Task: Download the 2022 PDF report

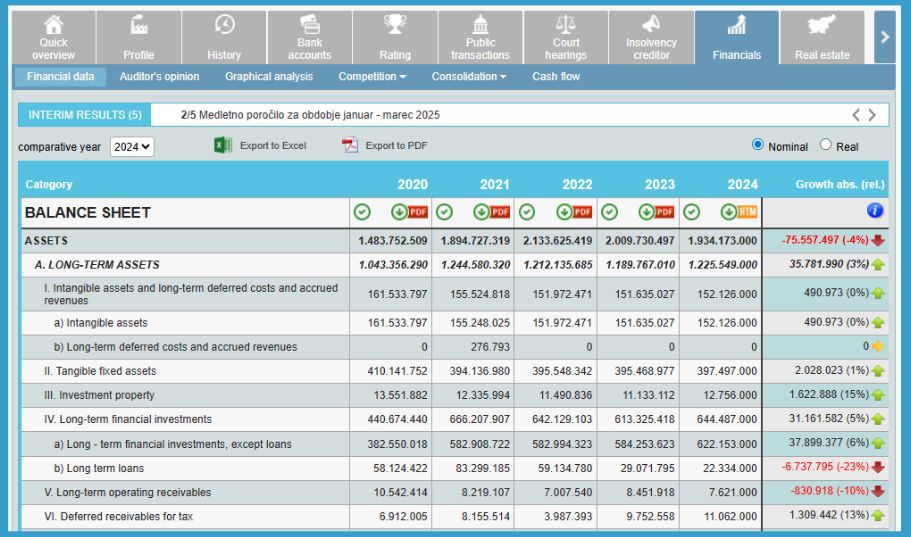Action: tap(575, 212)
